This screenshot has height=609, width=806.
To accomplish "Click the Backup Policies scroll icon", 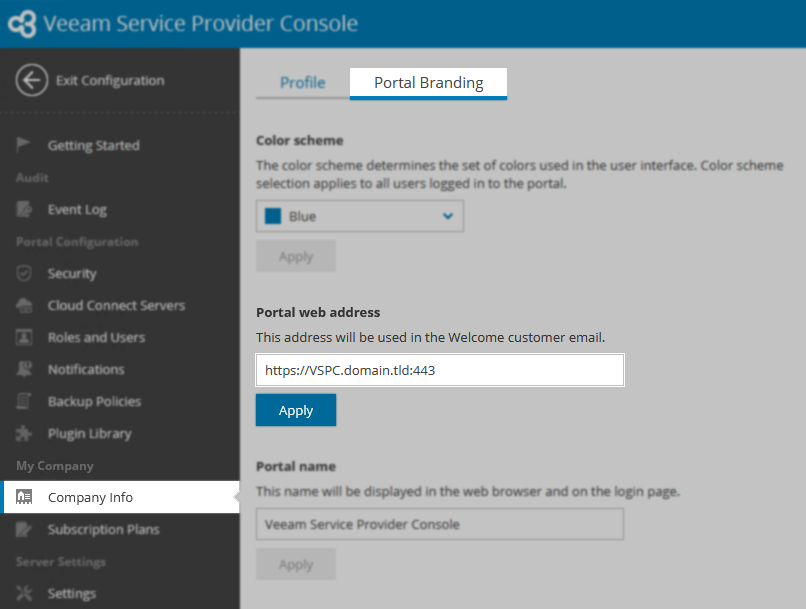I will click(24, 401).
